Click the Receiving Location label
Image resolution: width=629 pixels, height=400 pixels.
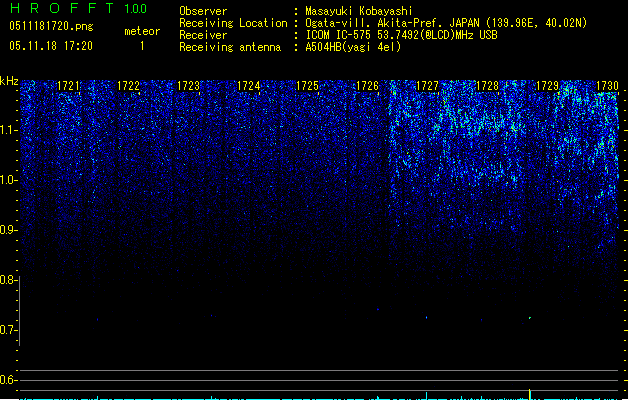[x=233, y=23]
